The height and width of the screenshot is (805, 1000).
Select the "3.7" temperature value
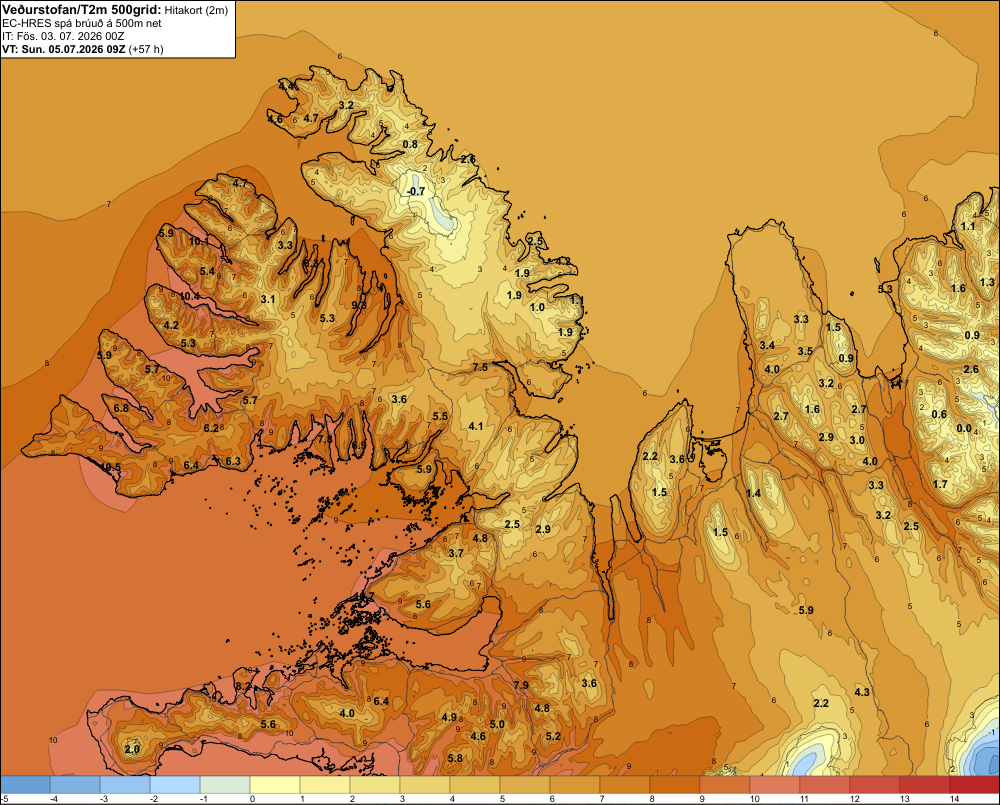[456, 553]
